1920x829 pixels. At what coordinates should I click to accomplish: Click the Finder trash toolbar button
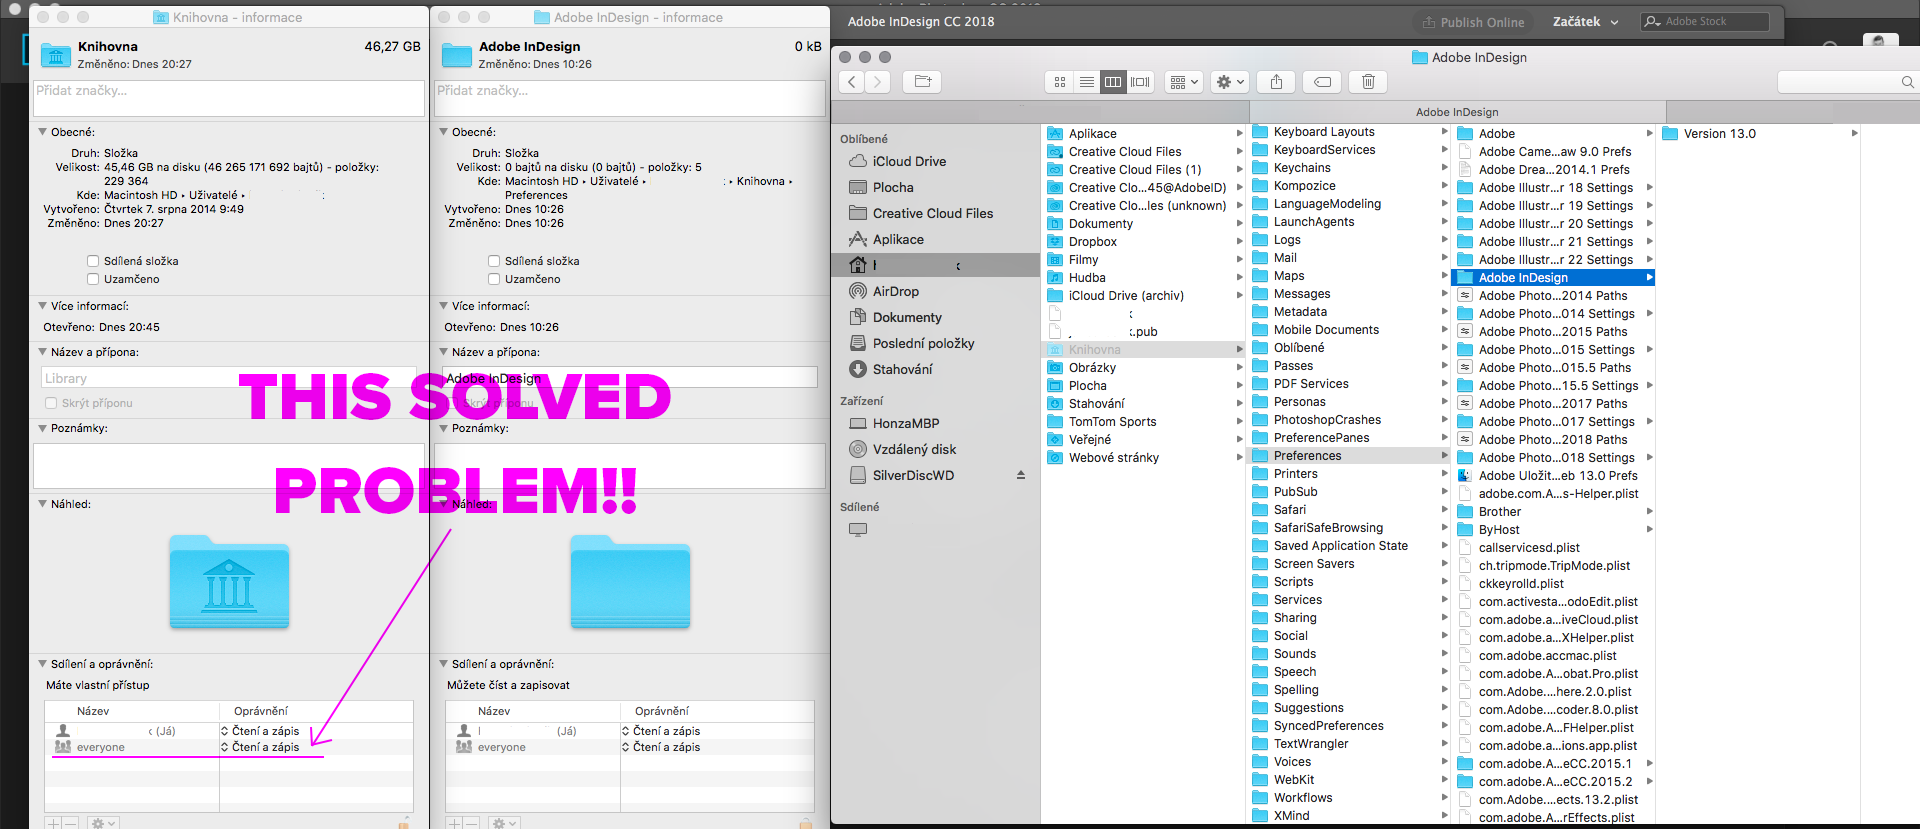tap(1368, 82)
